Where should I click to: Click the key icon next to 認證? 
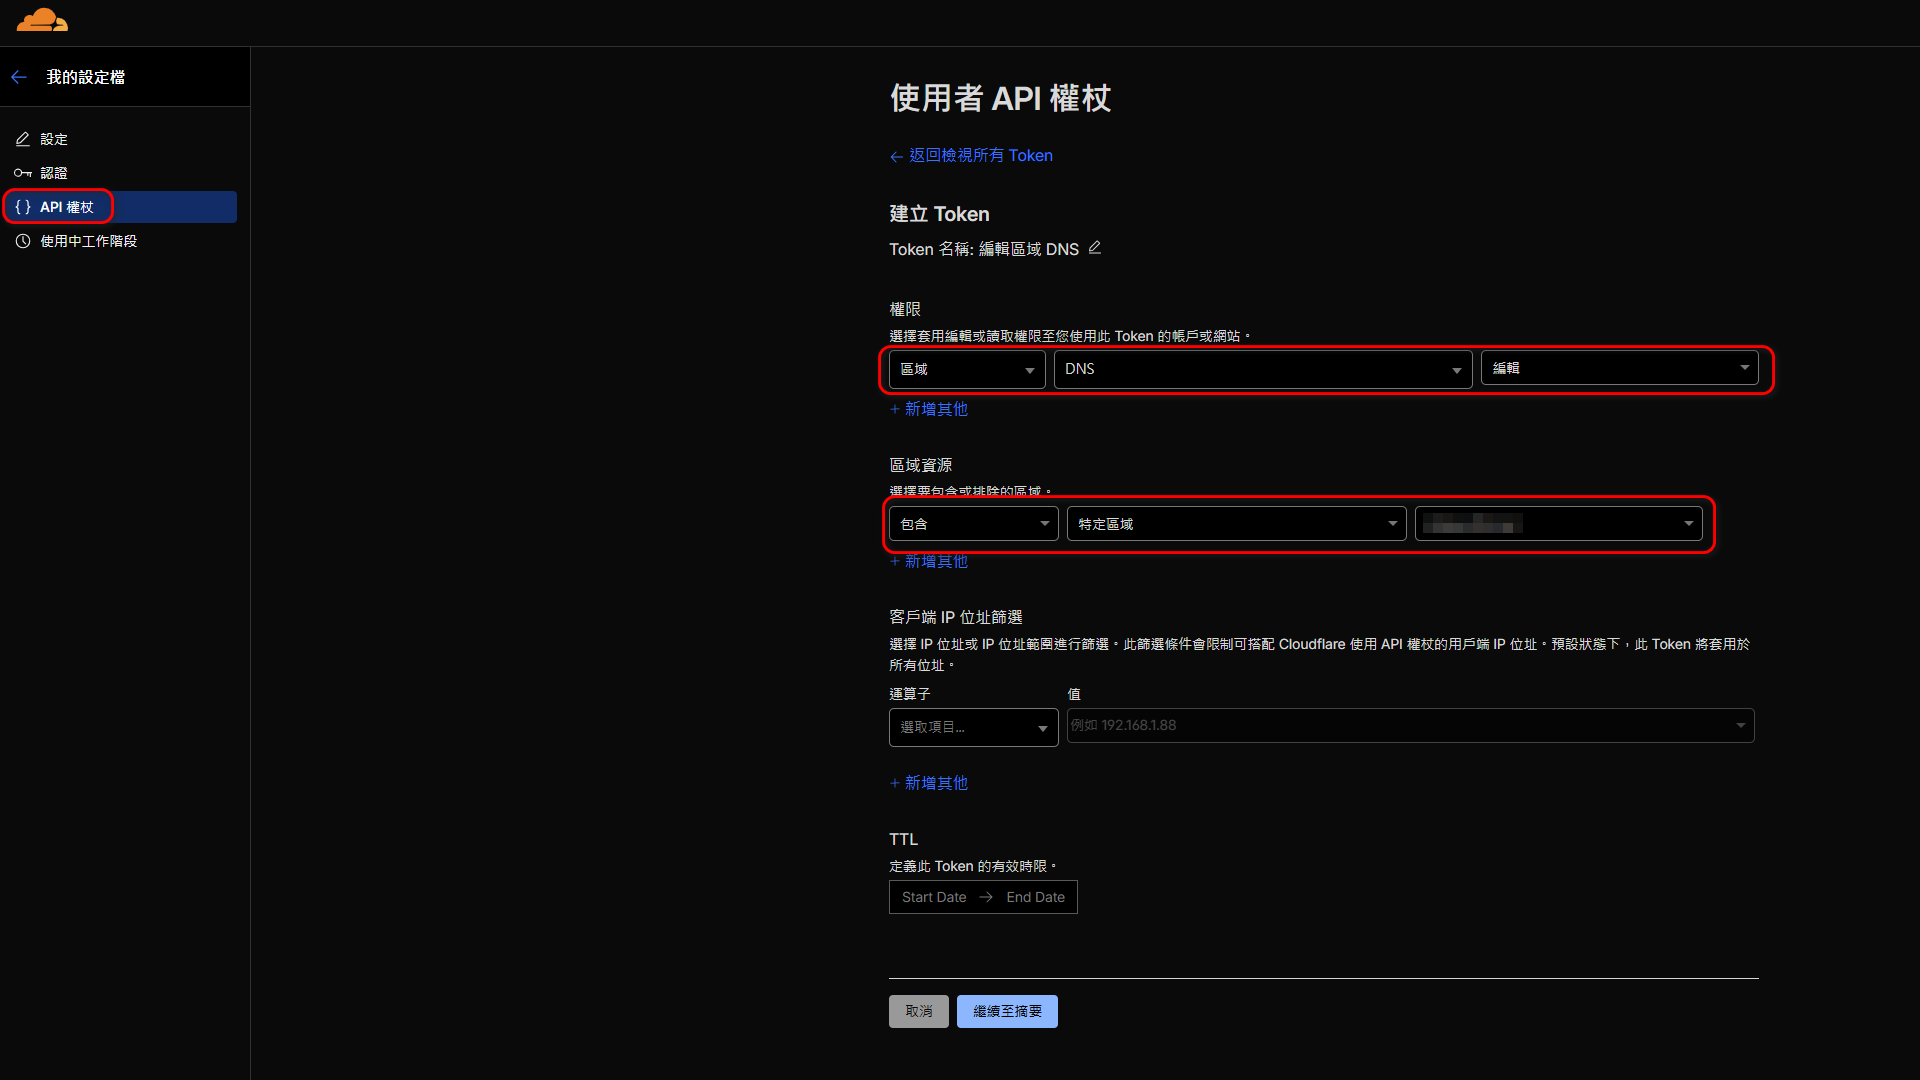(23, 173)
